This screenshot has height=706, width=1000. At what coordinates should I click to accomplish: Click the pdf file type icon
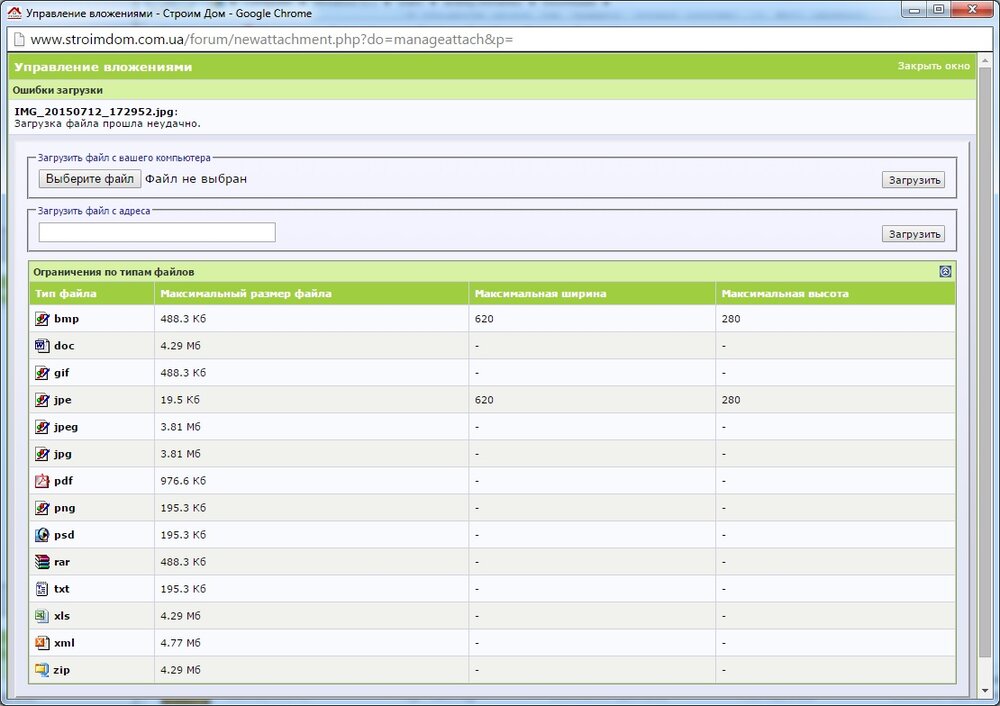tap(42, 481)
